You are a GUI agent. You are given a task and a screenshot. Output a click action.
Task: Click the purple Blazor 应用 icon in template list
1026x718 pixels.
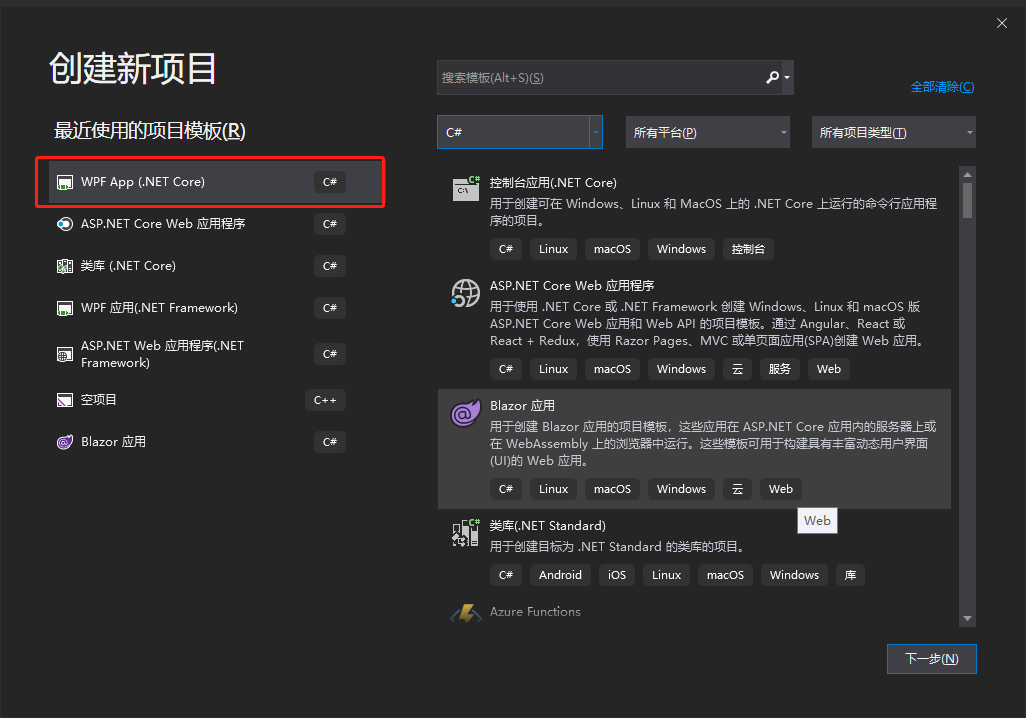click(x=466, y=413)
